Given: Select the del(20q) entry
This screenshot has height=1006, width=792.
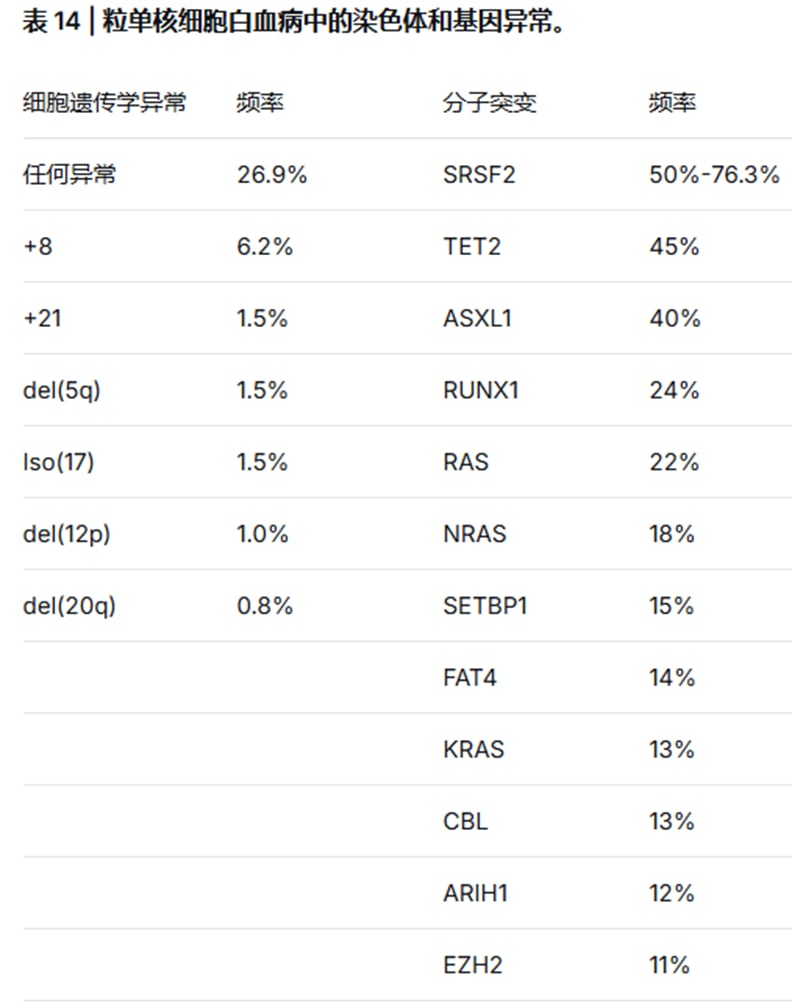Looking at the screenshot, I should tap(69, 606).
